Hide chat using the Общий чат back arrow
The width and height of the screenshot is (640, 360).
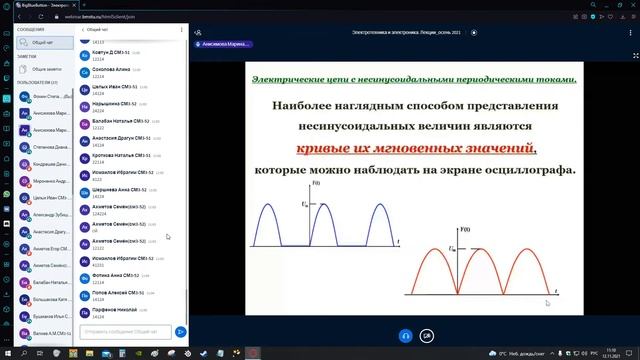click(94, 30)
